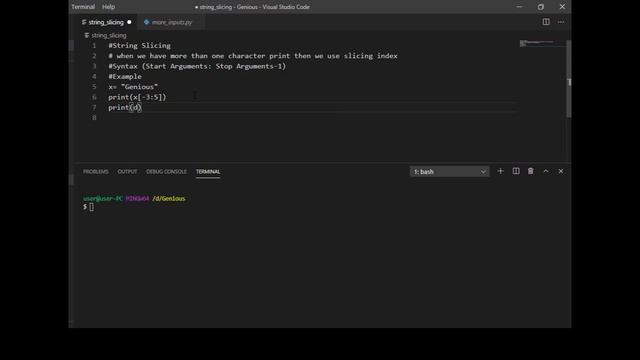Switch to the string_slicing editor tab

click(106, 22)
